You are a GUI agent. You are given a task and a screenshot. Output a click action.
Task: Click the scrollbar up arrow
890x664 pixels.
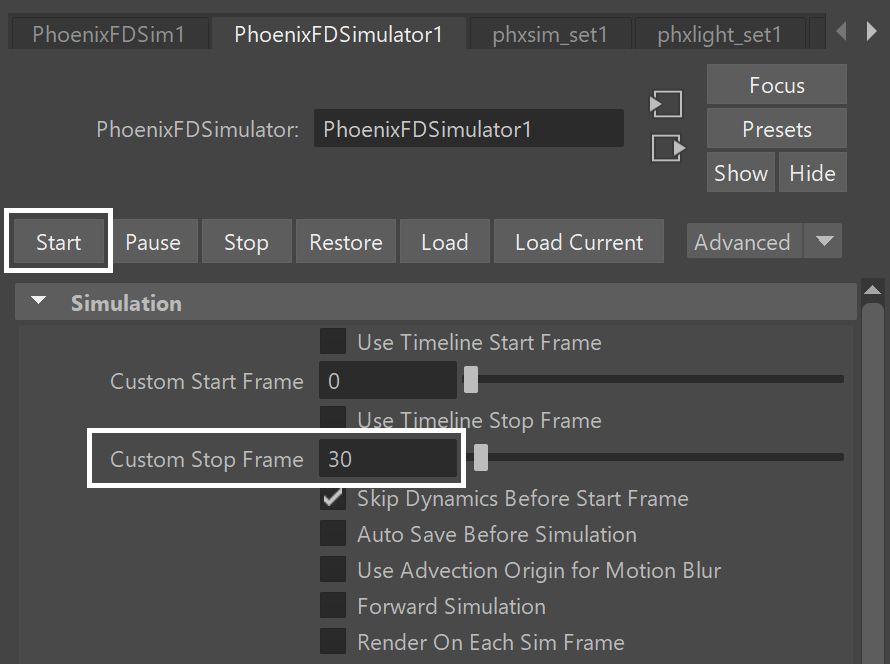[x=872, y=291]
